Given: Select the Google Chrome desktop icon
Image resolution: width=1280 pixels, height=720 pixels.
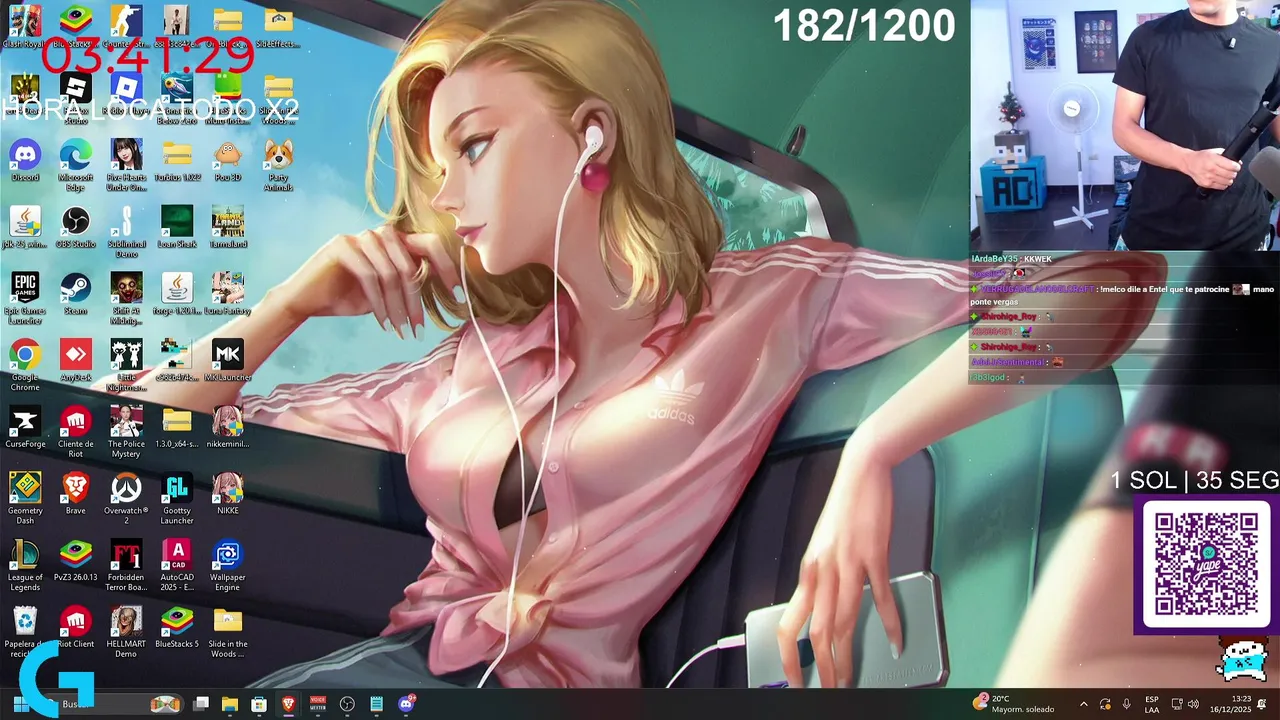Looking at the screenshot, I should pyautogui.click(x=25, y=365).
